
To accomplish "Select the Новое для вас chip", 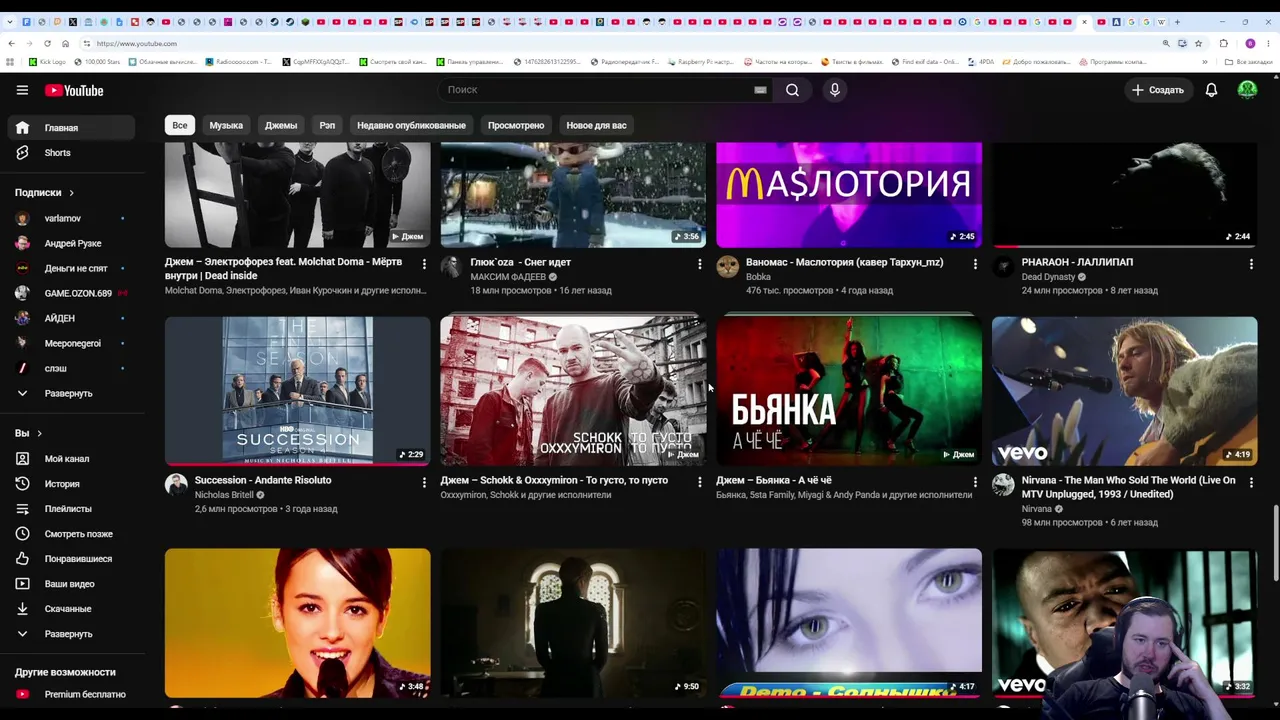I will click(x=596, y=125).
